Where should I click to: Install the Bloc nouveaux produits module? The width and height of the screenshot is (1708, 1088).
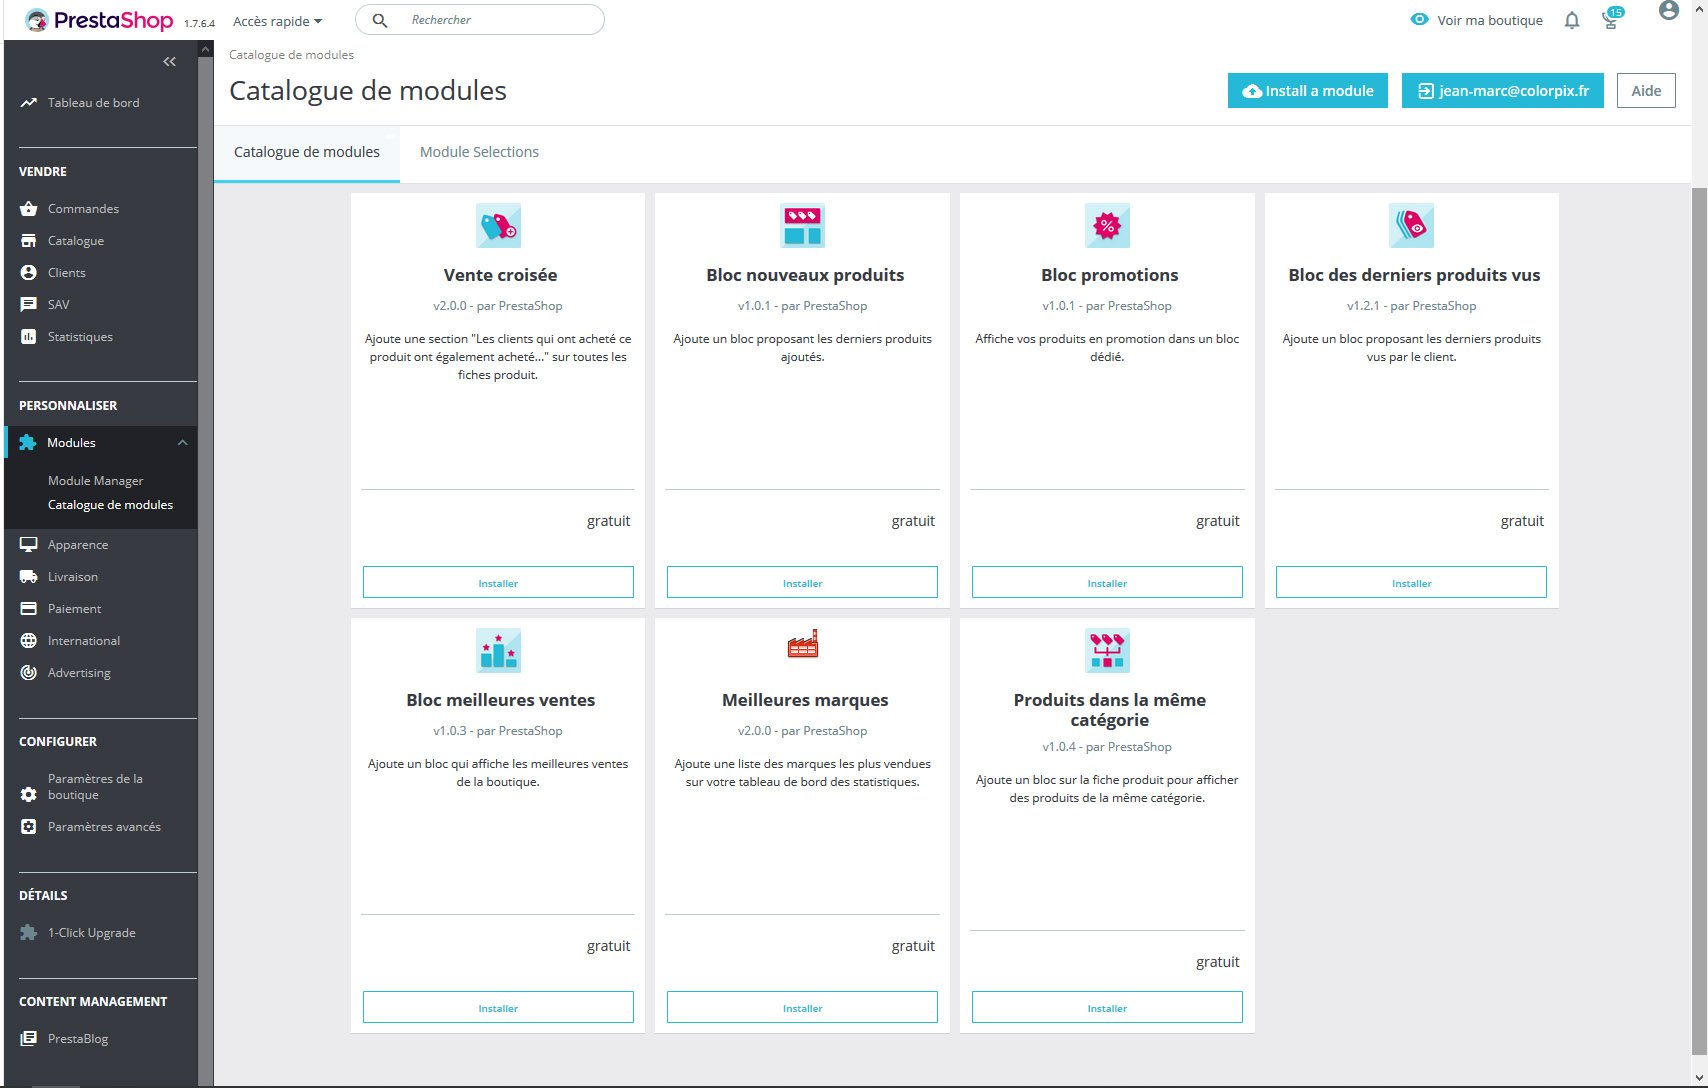(x=803, y=583)
